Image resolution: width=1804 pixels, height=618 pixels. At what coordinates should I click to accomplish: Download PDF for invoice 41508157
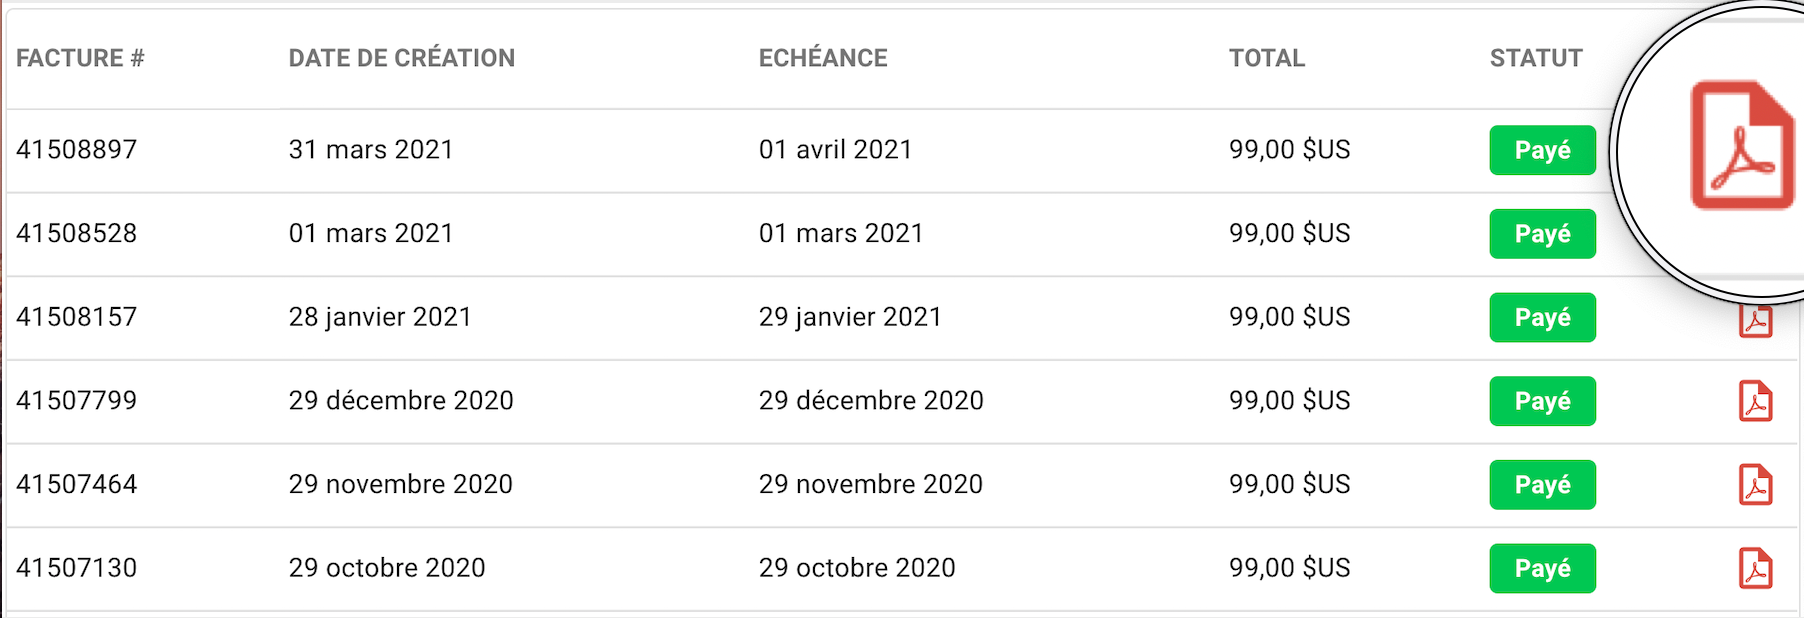[1756, 322]
